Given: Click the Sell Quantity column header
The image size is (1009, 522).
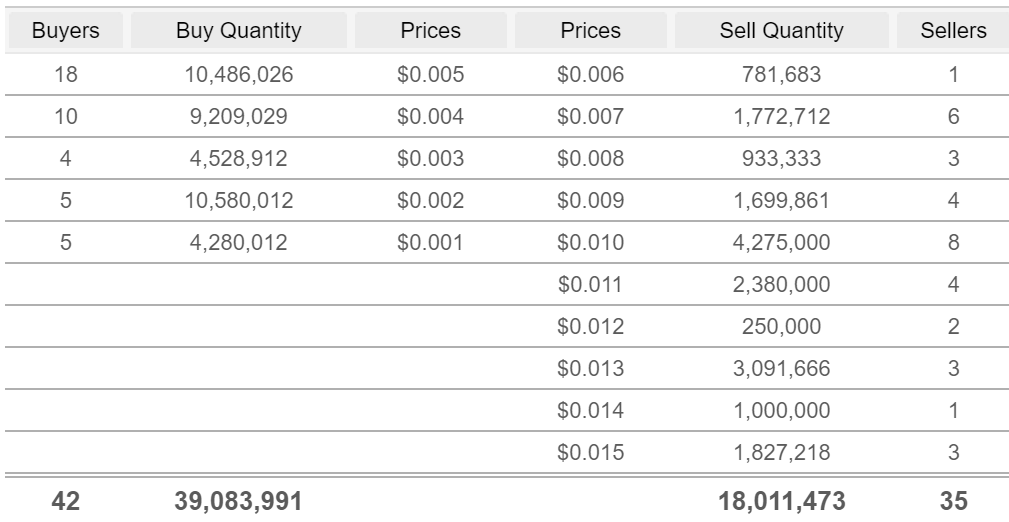Looking at the screenshot, I should pos(781,30).
